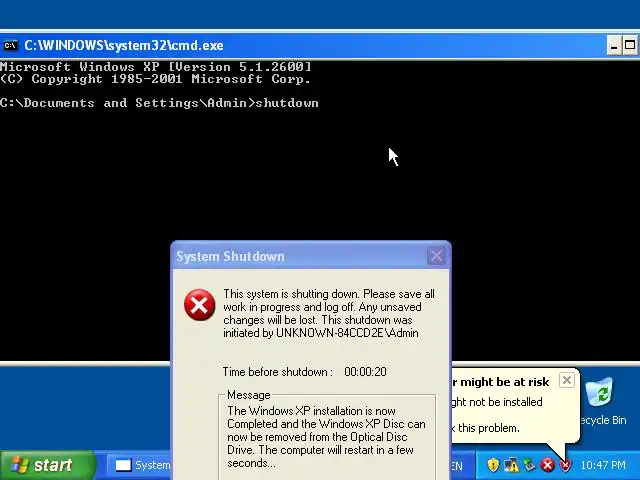Click the yellow Windows Update shield tray icon
The height and width of the screenshot is (480, 640).
[x=493, y=464]
